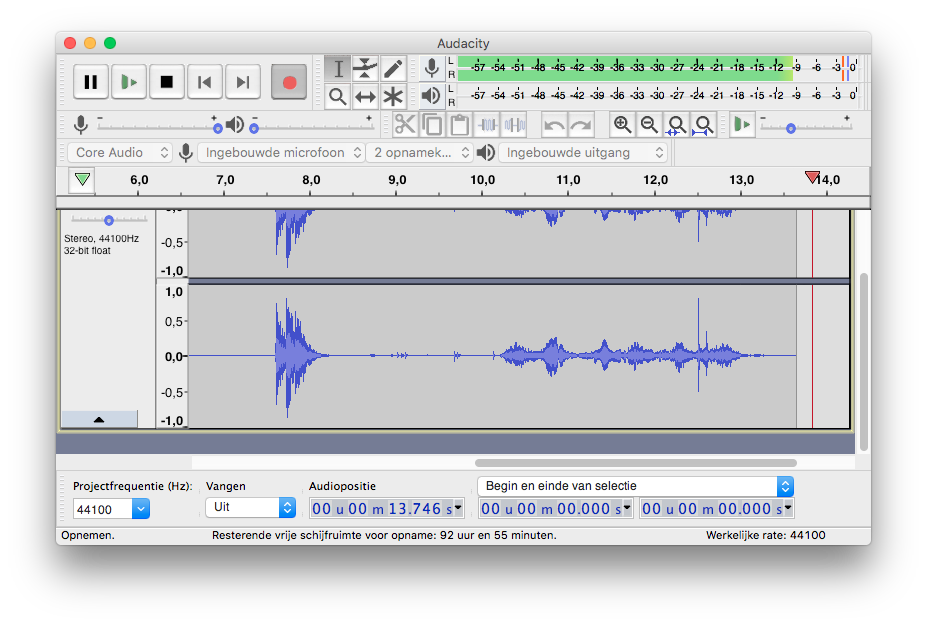The width and height of the screenshot is (927, 625).
Task: Select the Envelope tool
Action: coord(365,68)
